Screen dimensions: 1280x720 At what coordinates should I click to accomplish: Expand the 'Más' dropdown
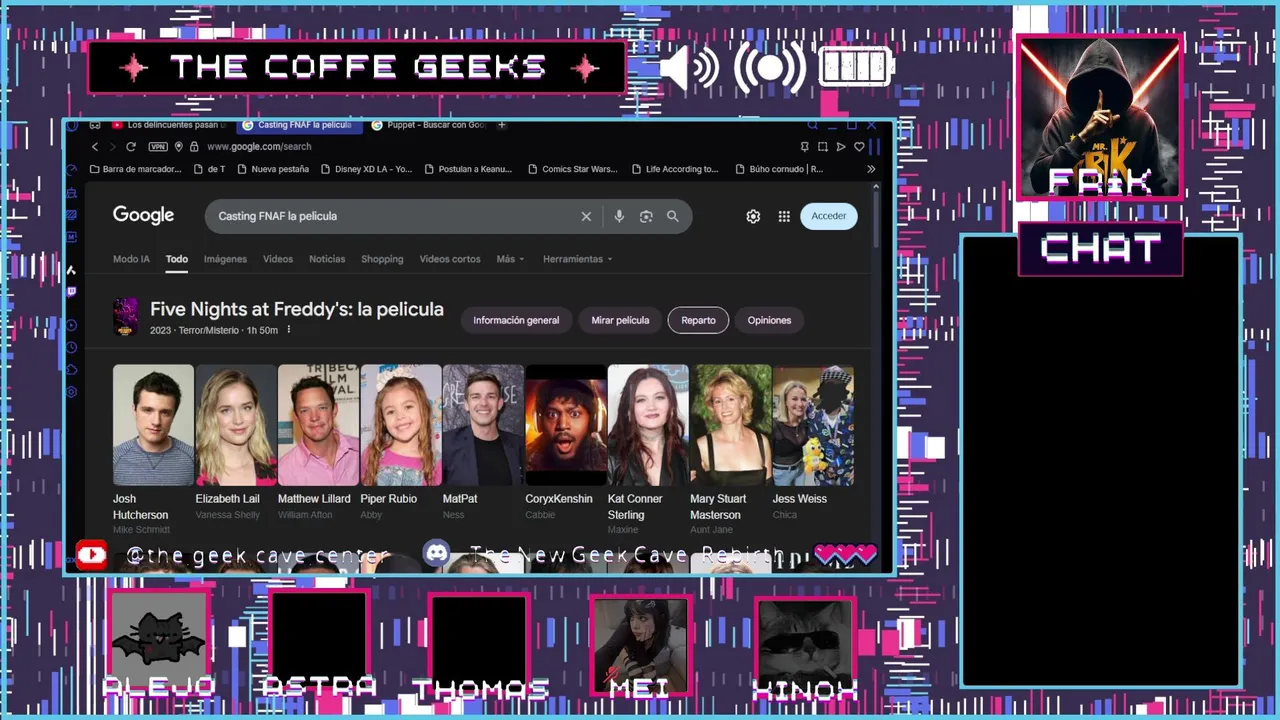click(x=510, y=259)
